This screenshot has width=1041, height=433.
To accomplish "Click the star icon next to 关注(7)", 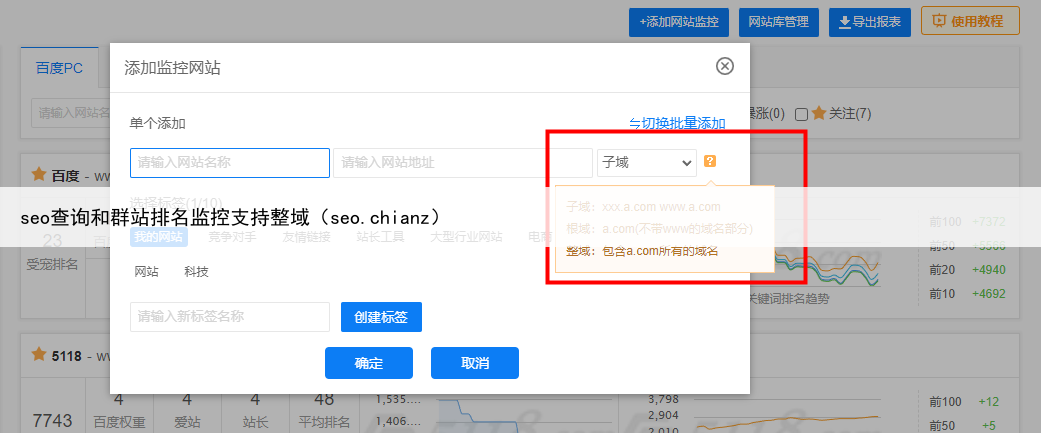I will click(x=818, y=113).
